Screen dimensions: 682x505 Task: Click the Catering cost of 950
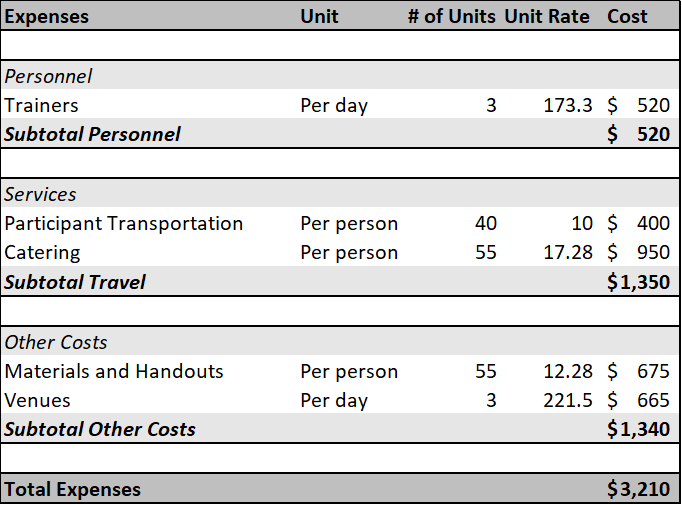[638, 252]
